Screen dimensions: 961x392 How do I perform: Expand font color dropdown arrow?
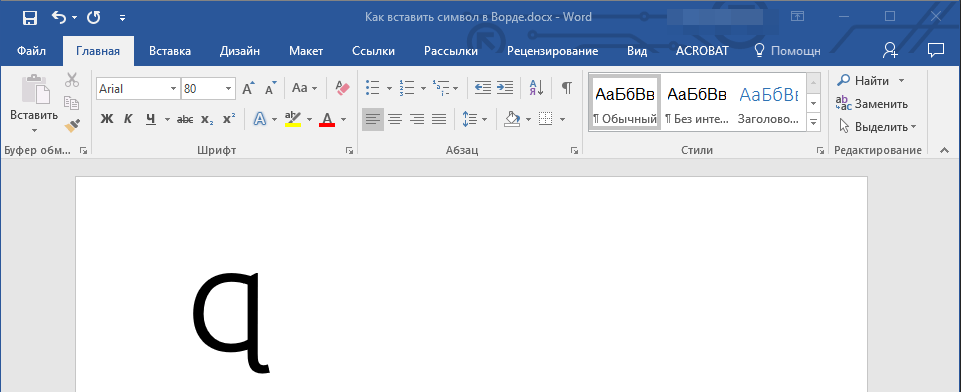[x=343, y=119]
